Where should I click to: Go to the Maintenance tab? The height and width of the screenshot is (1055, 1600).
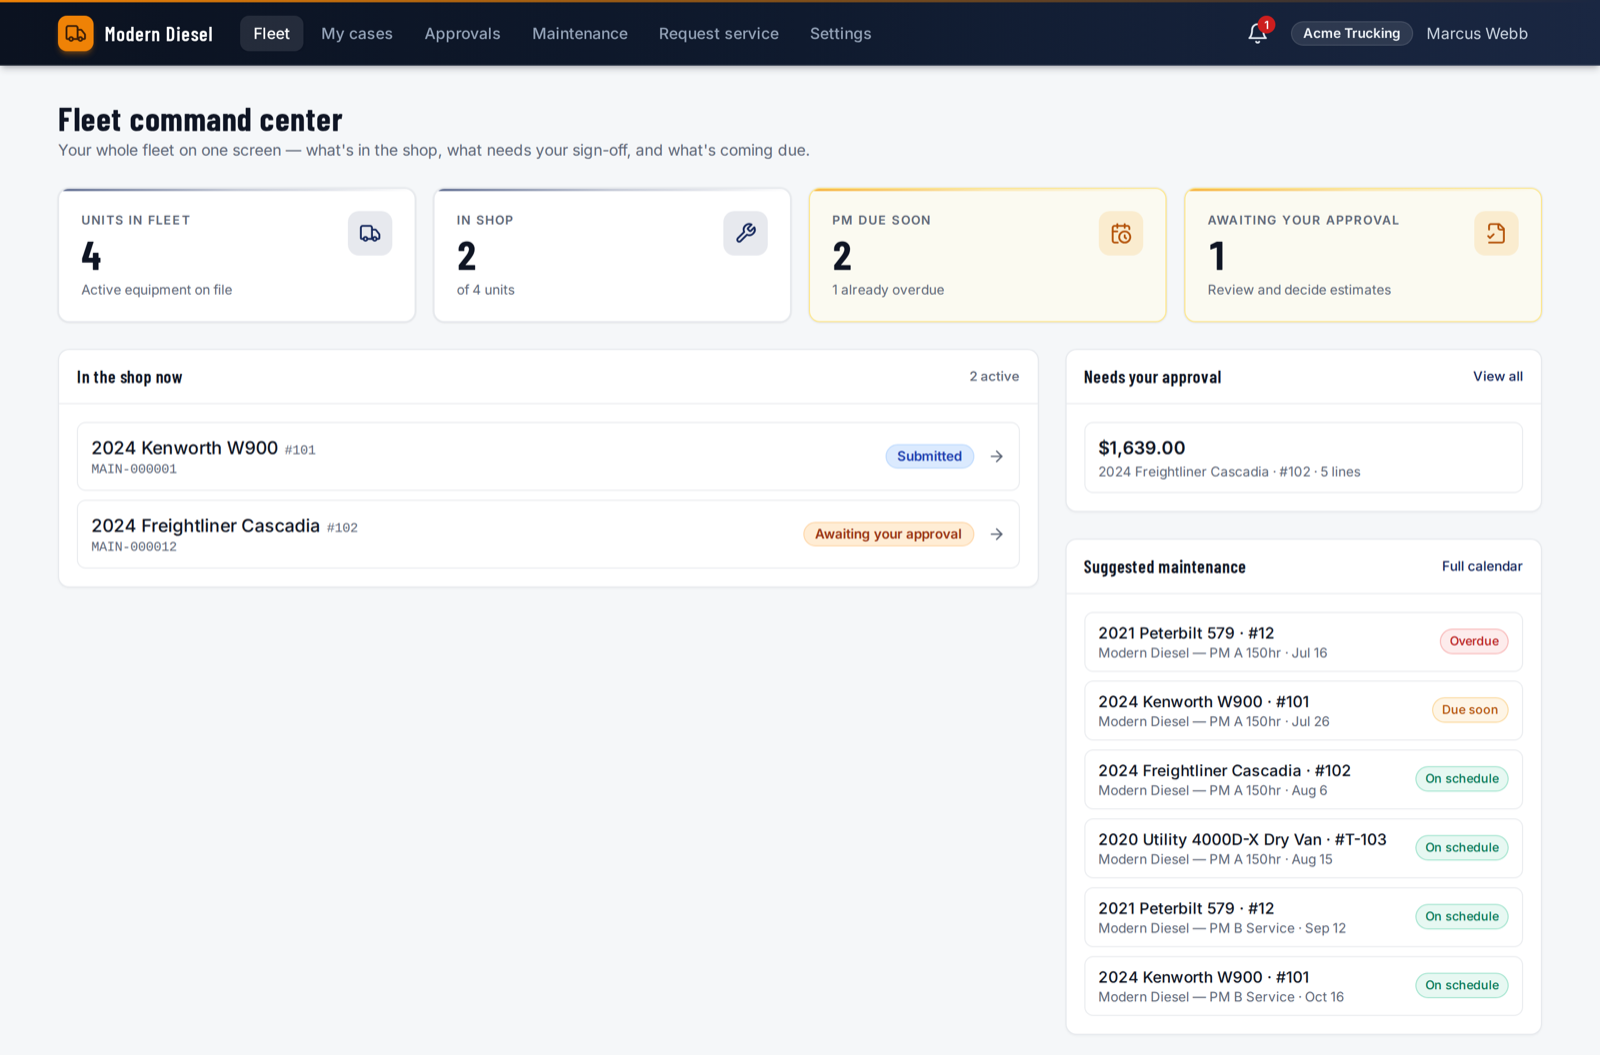point(580,33)
